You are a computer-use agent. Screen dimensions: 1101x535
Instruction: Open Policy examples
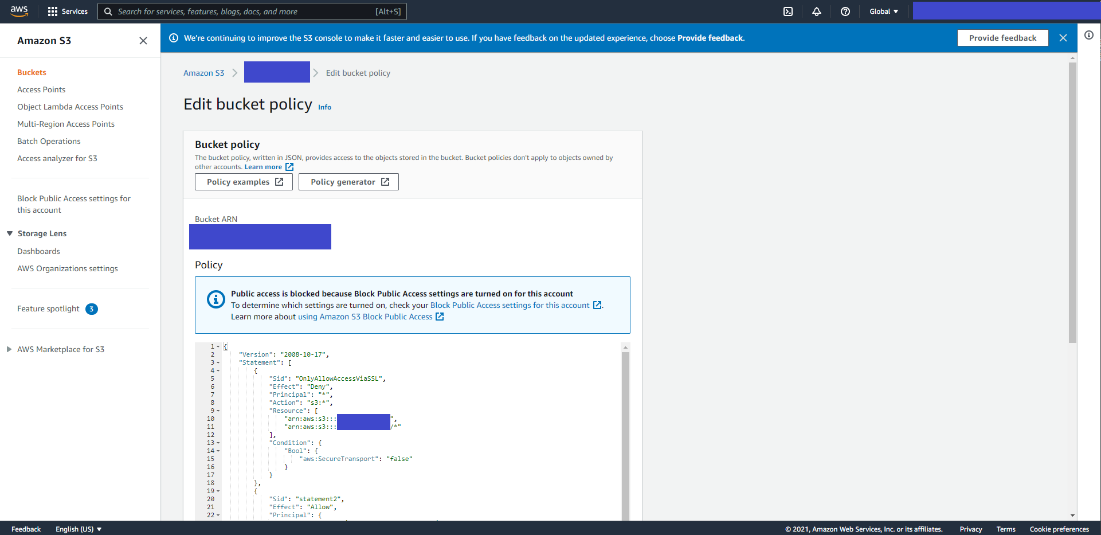(244, 182)
